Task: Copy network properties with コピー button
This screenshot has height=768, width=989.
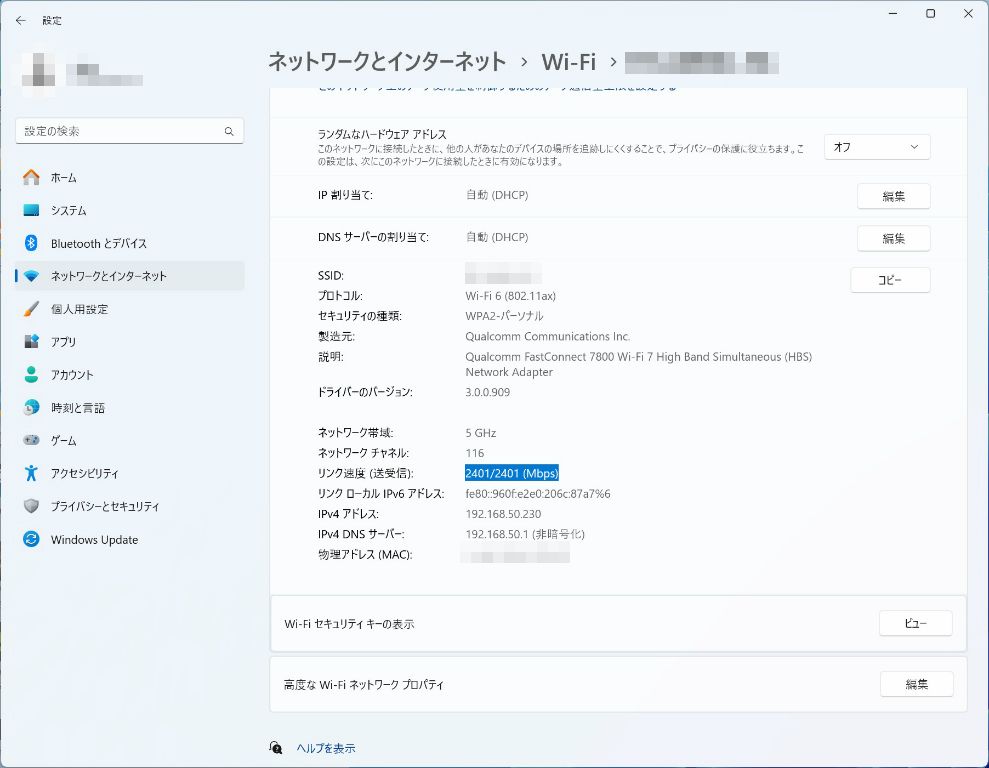Action: 889,280
